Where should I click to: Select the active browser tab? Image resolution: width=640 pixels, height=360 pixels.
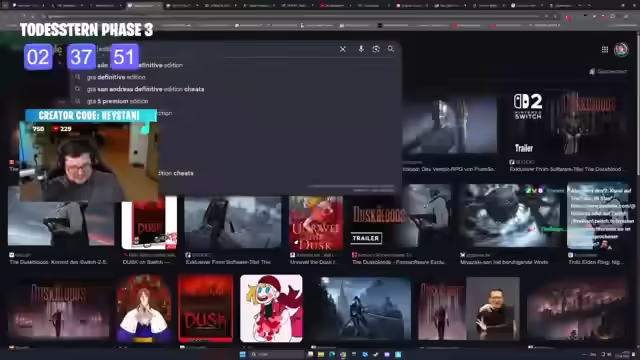point(143,6)
